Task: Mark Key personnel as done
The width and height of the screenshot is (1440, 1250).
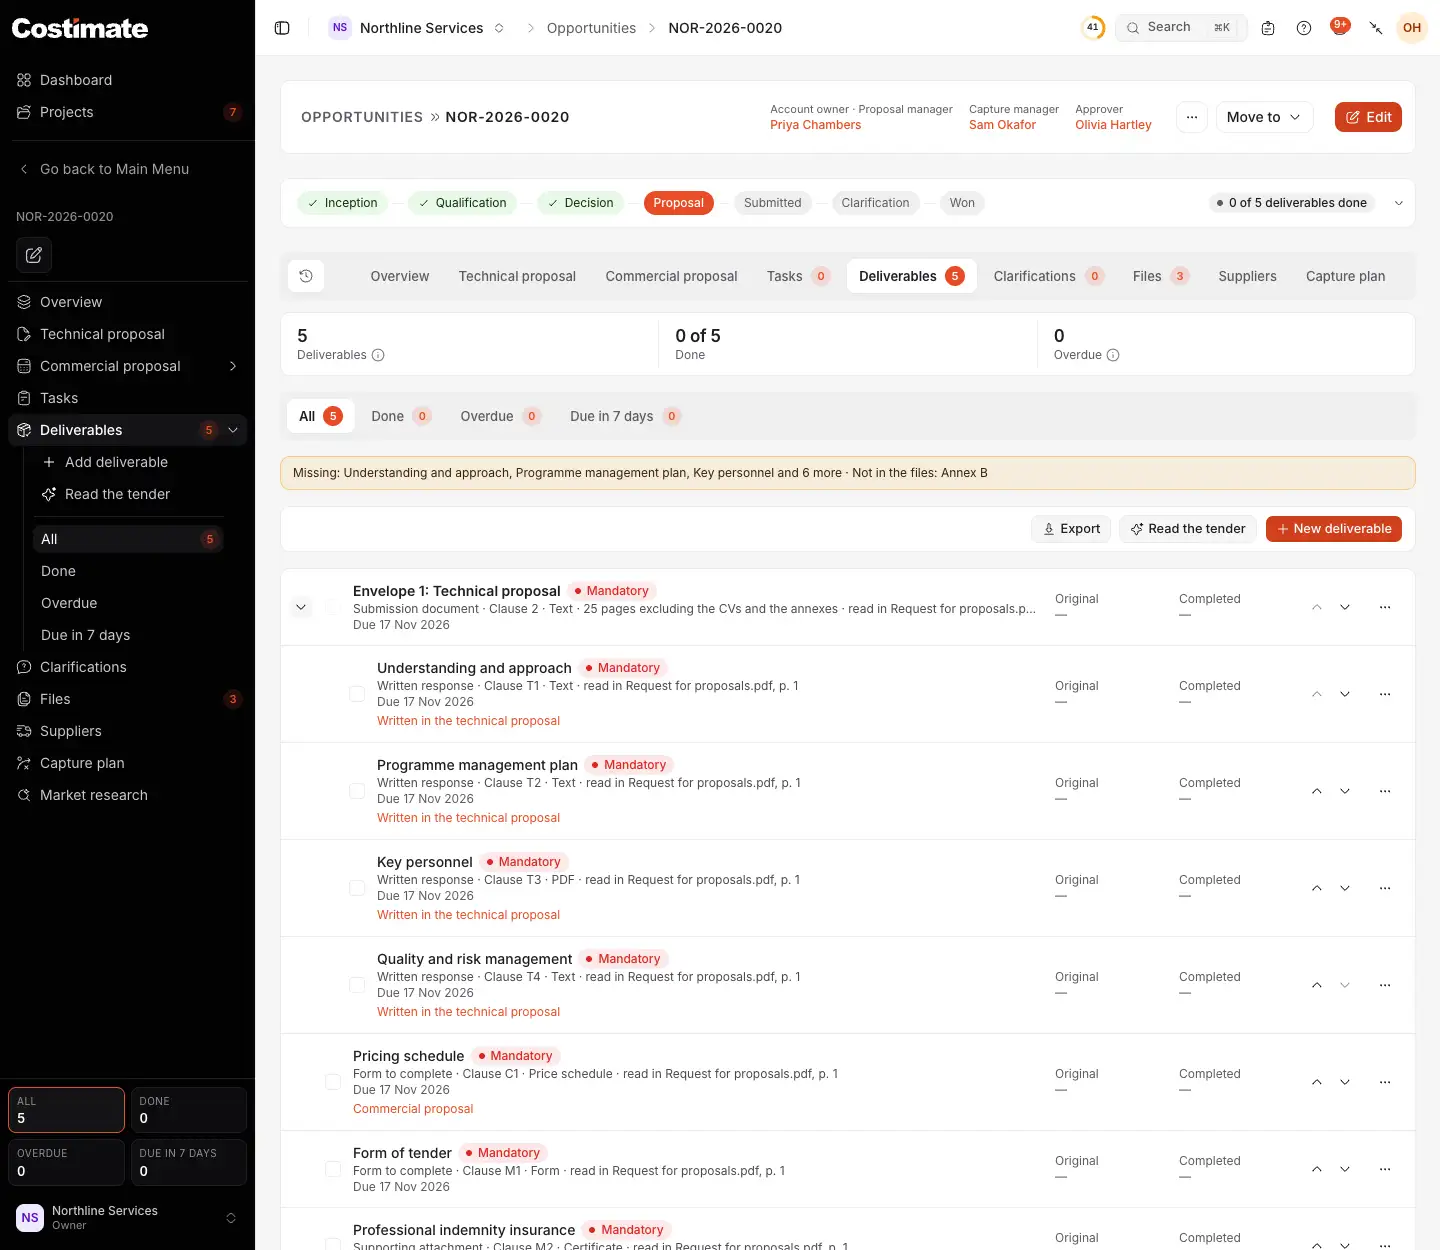Action: (357, 888)
